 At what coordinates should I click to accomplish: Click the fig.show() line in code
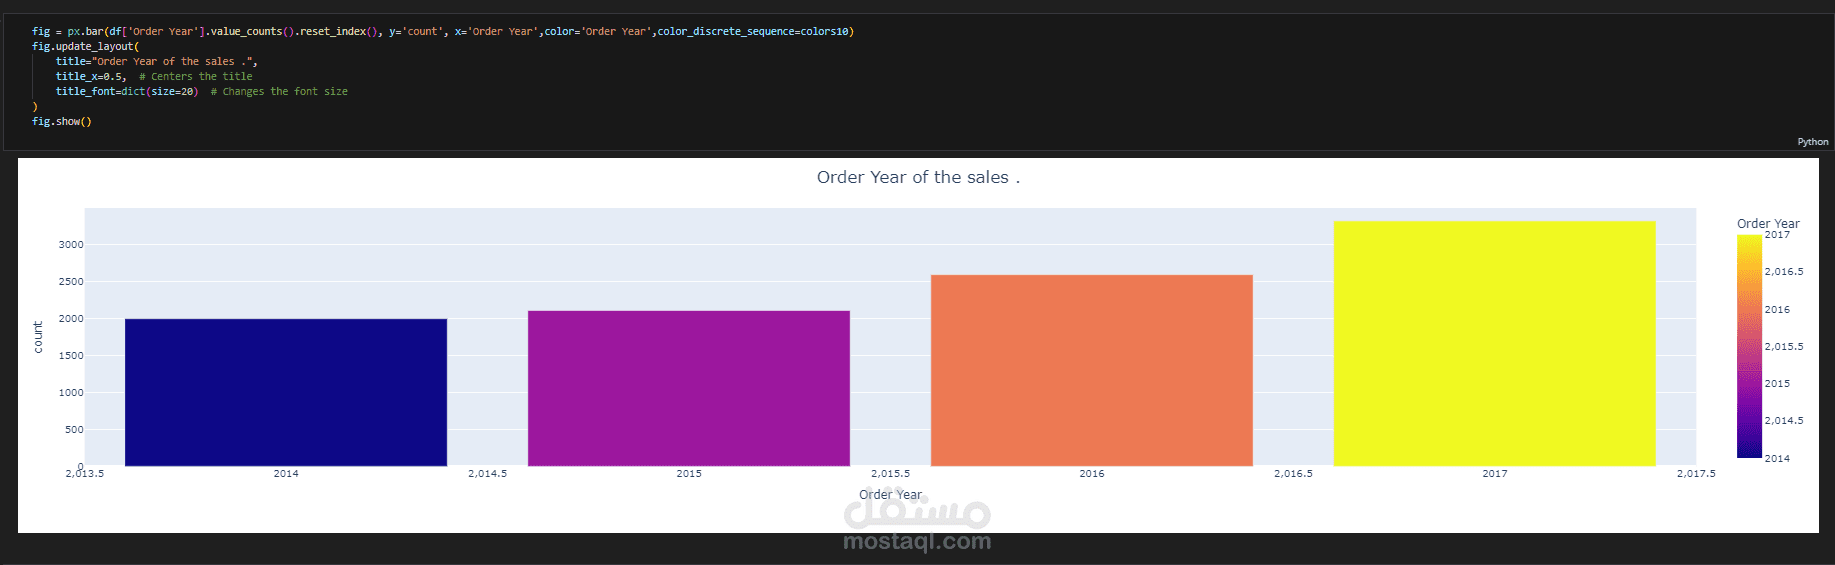[62, 122]
